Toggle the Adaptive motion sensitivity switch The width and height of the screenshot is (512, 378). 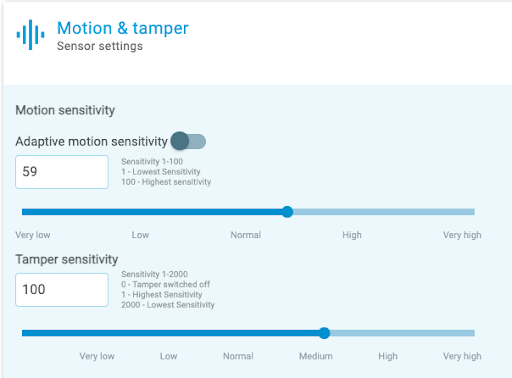click(188, 141)
